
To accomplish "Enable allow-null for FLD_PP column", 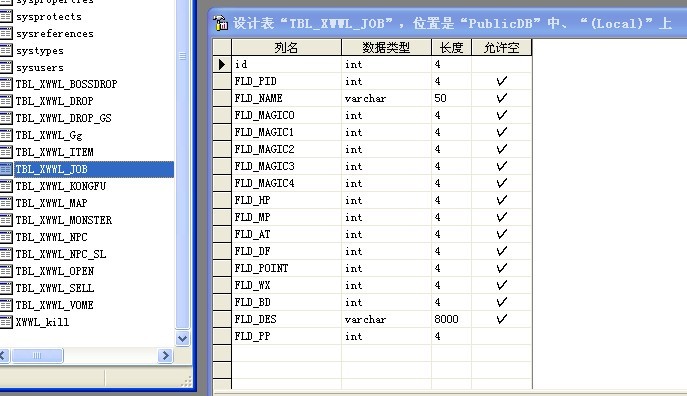I will 502,336.
